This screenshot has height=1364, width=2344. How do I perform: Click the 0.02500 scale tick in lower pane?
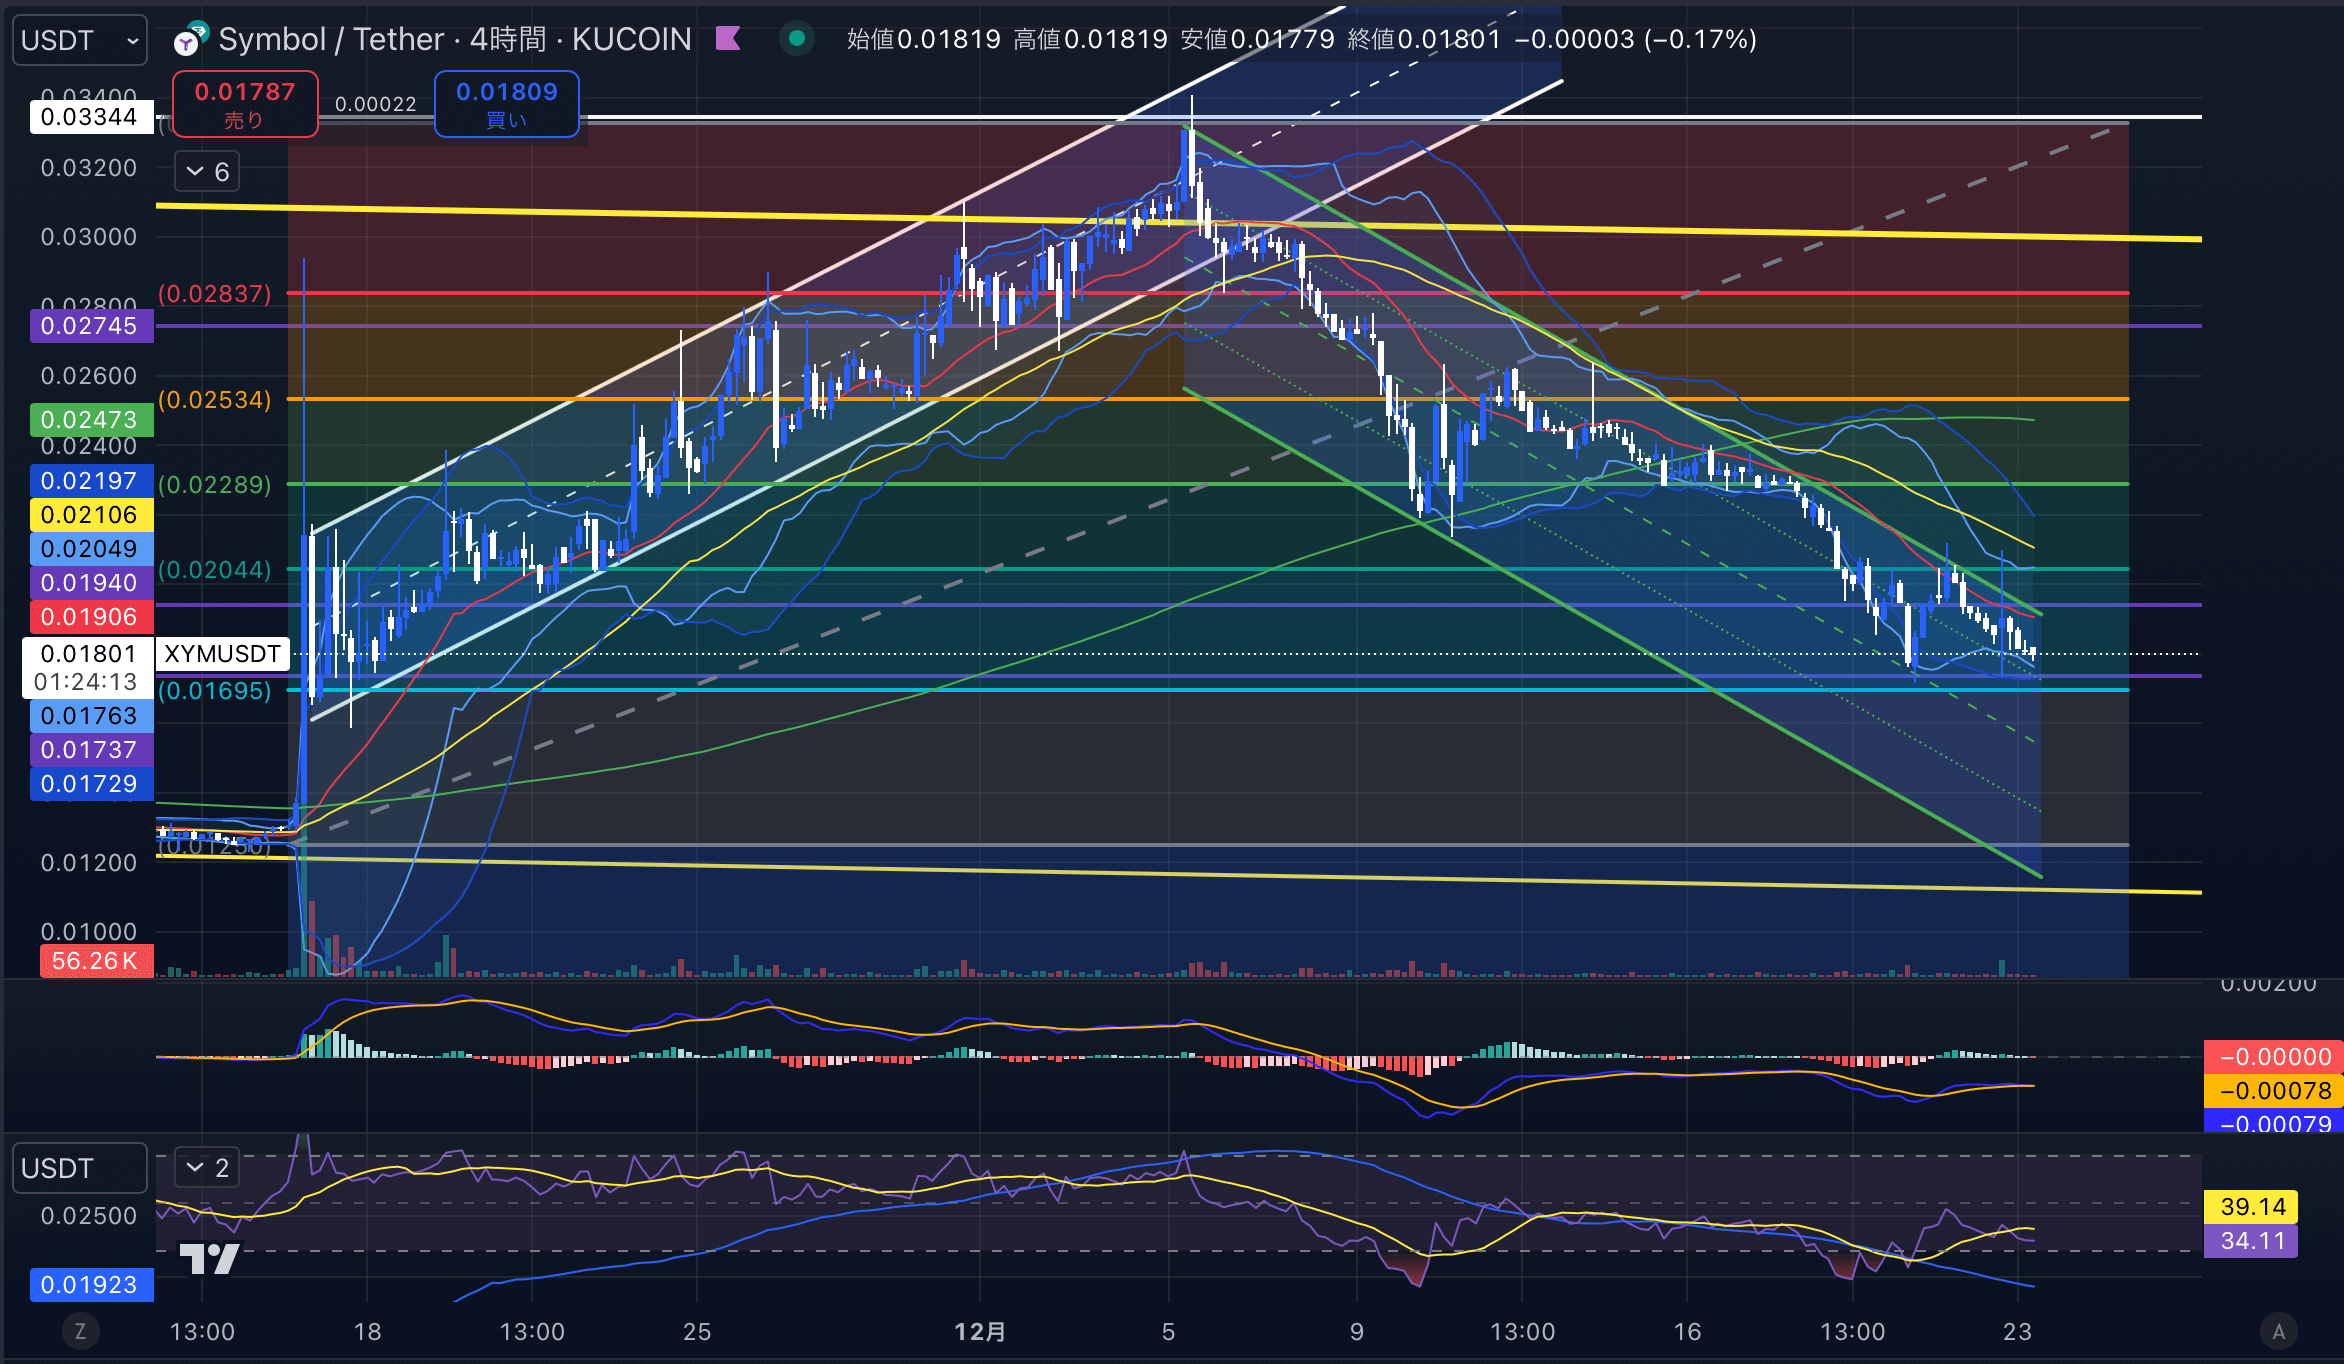[89, 1216]
